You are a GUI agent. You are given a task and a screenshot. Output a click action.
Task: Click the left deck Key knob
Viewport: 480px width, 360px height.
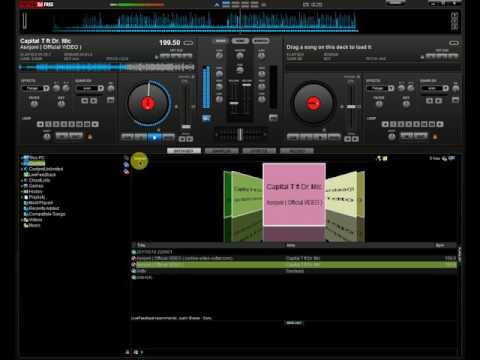click(61, 104)
